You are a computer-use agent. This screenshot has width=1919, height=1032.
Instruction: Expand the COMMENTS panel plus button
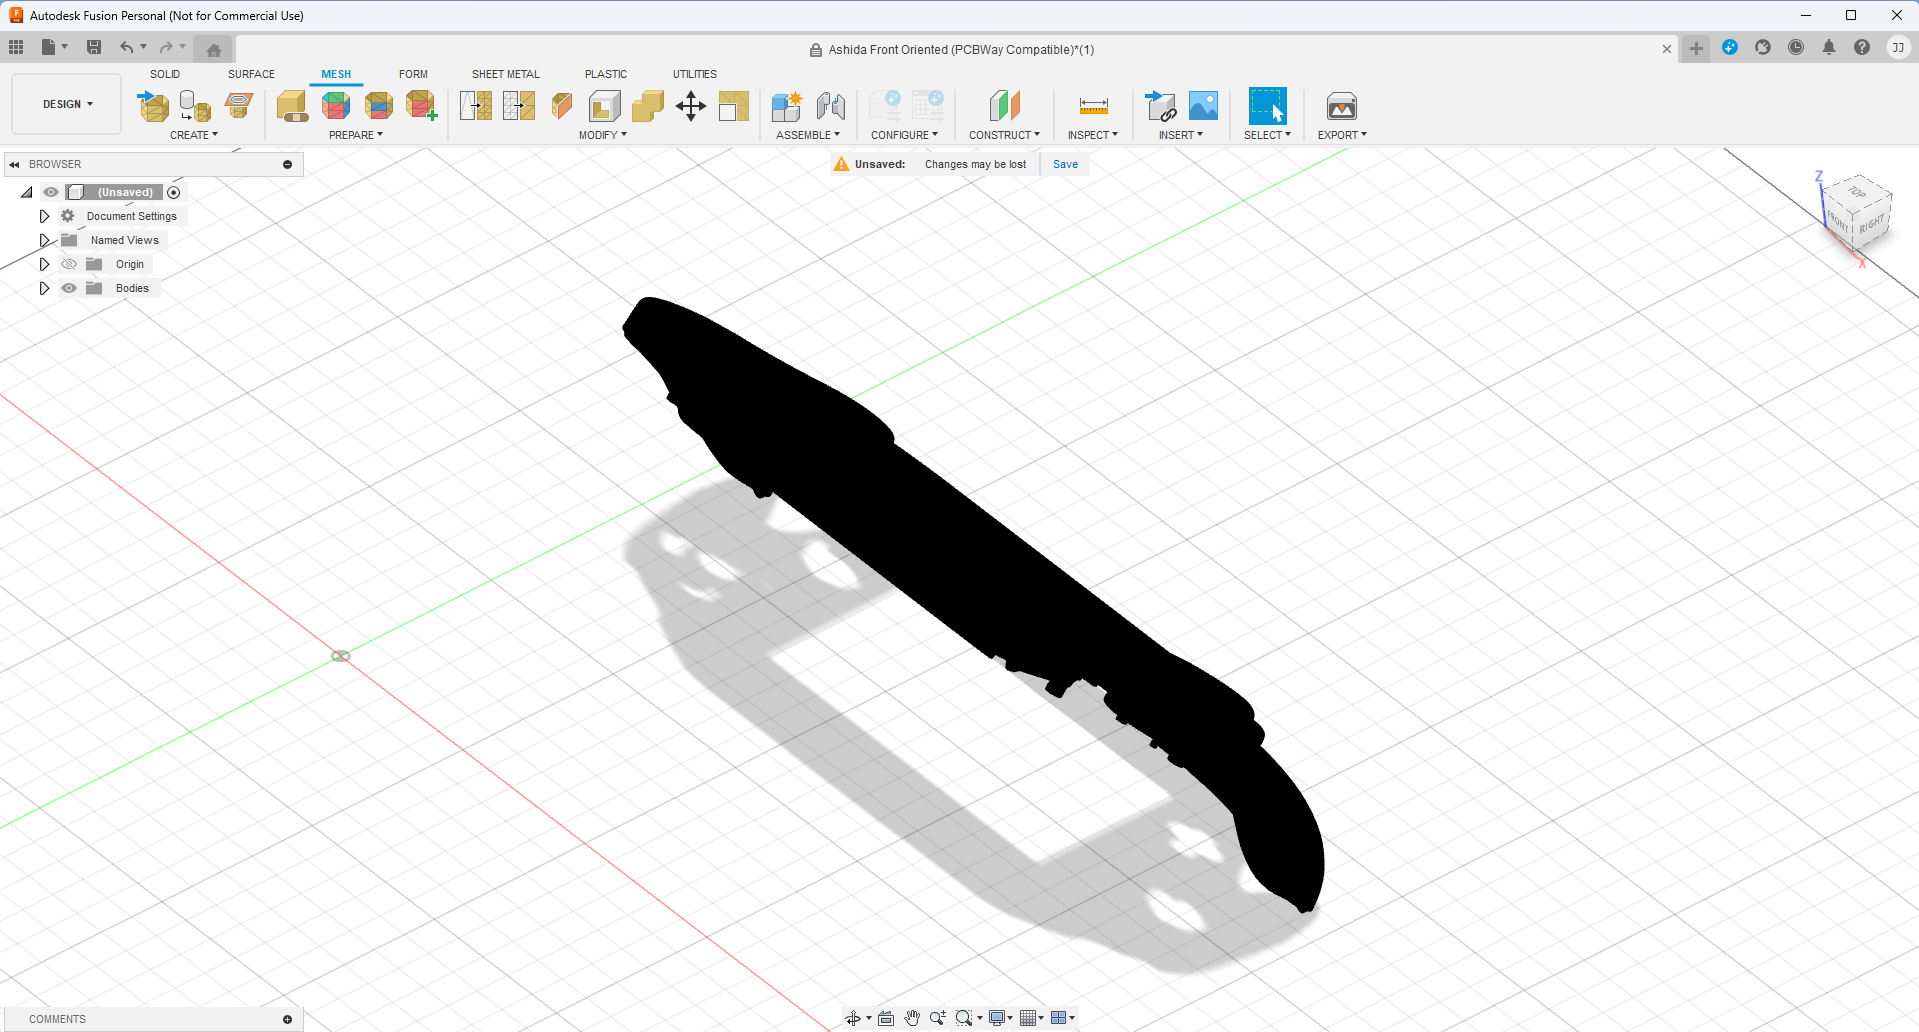(x=288, y=1019)
